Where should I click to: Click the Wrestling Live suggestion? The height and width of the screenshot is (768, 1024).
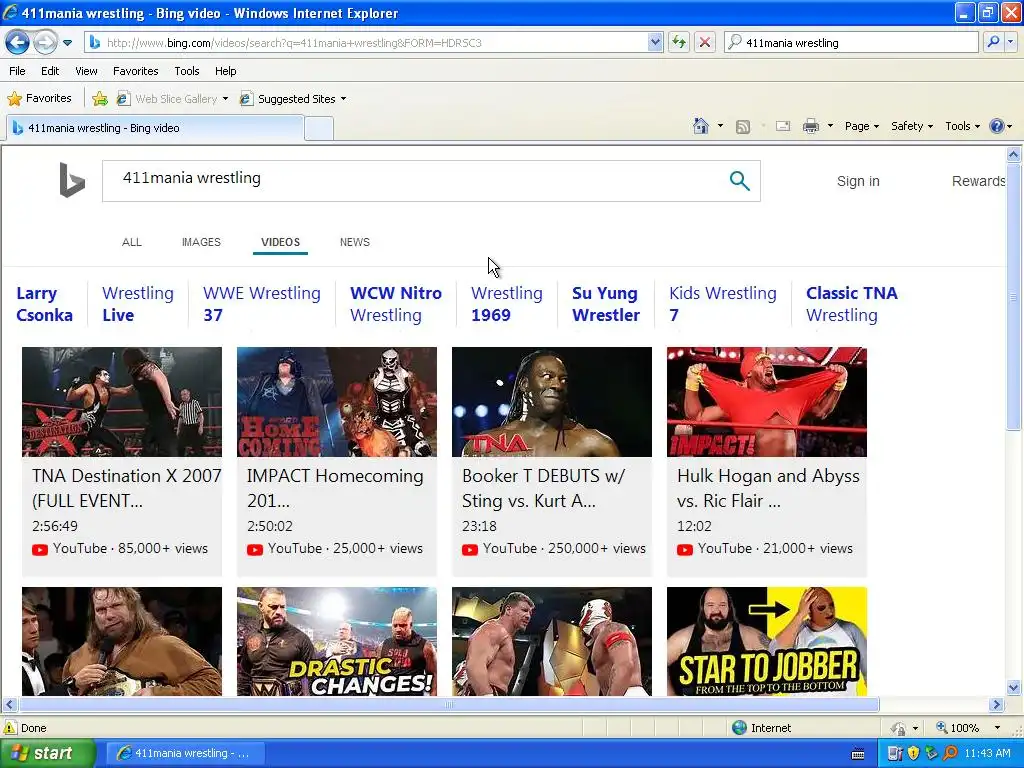pyautogui.click(x=138, y=304)
